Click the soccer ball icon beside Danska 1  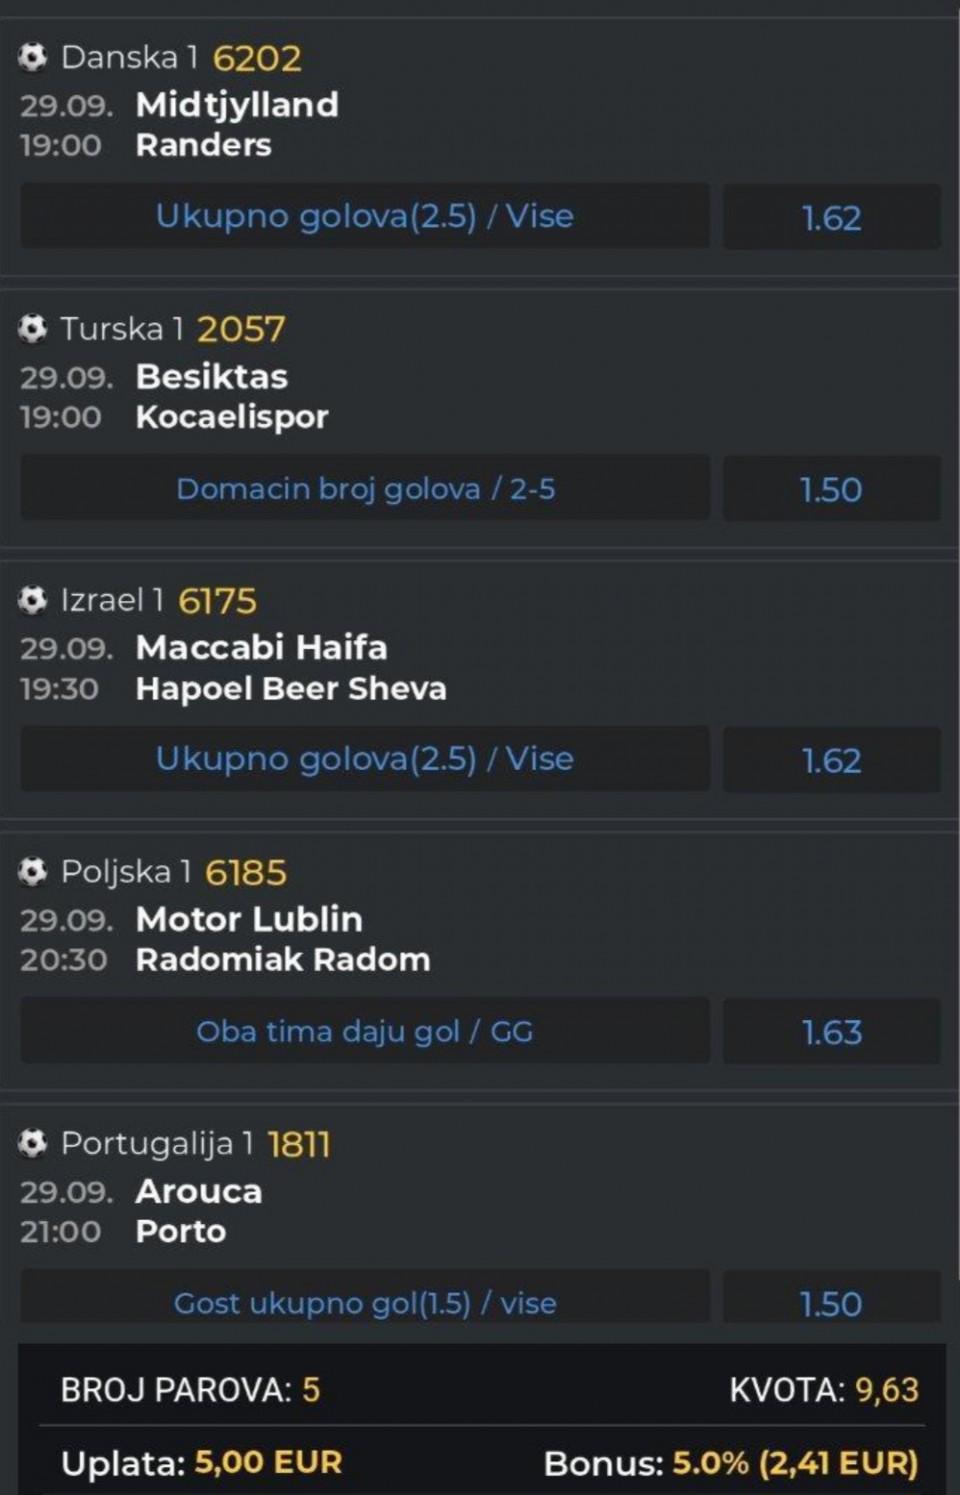(x=33, y=57)
